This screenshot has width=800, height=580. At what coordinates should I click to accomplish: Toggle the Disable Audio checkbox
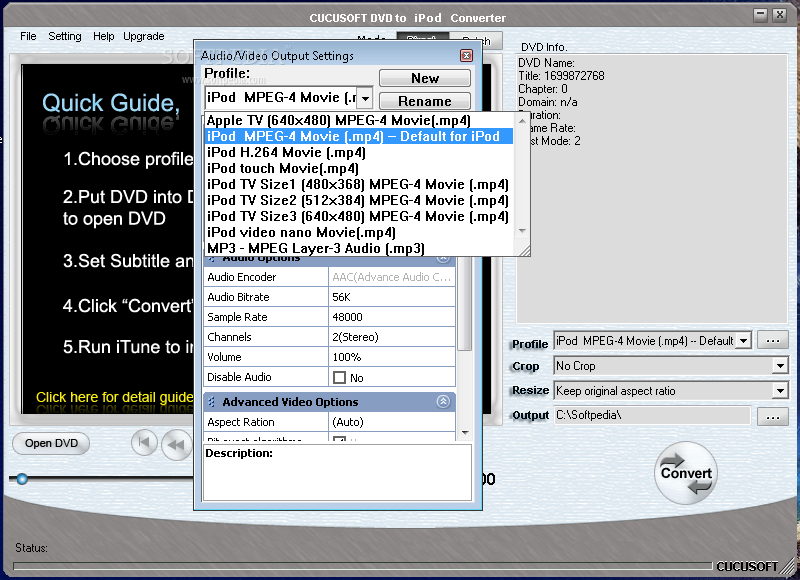(339, 377)
